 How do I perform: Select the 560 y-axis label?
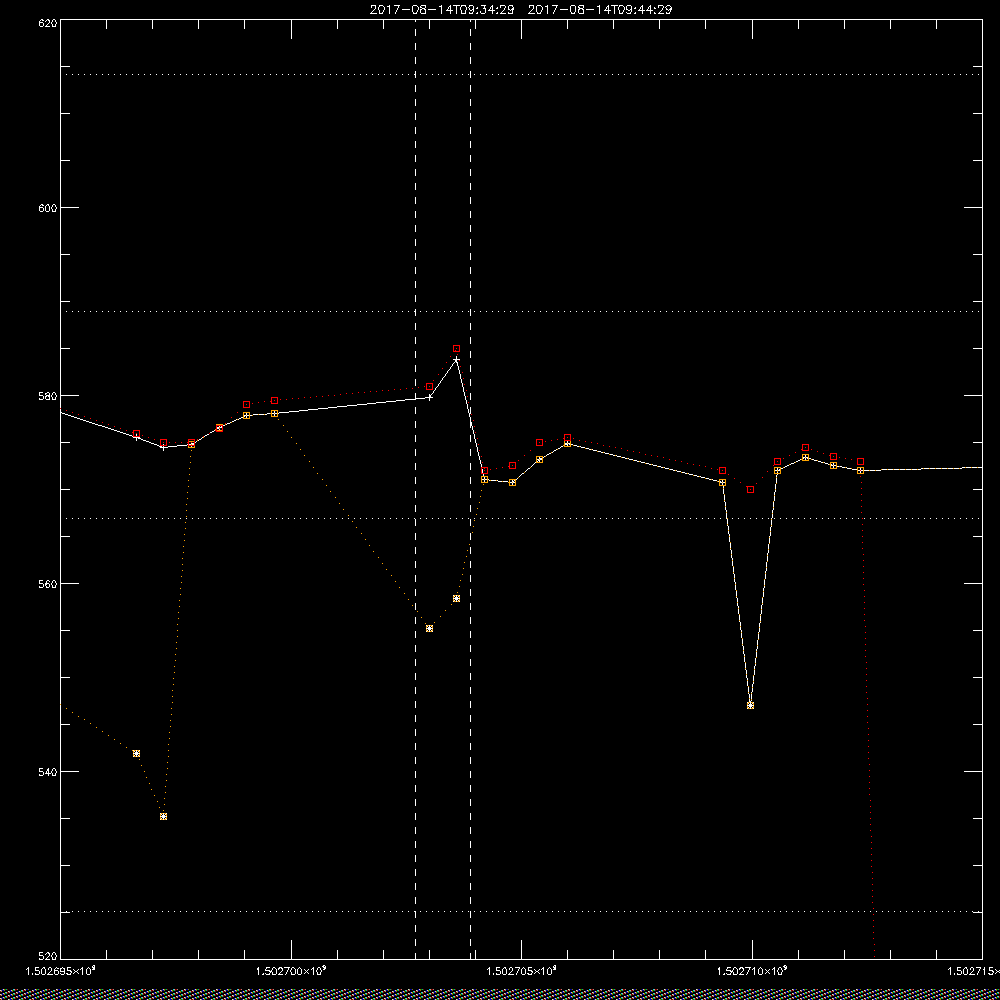(48, 584)
